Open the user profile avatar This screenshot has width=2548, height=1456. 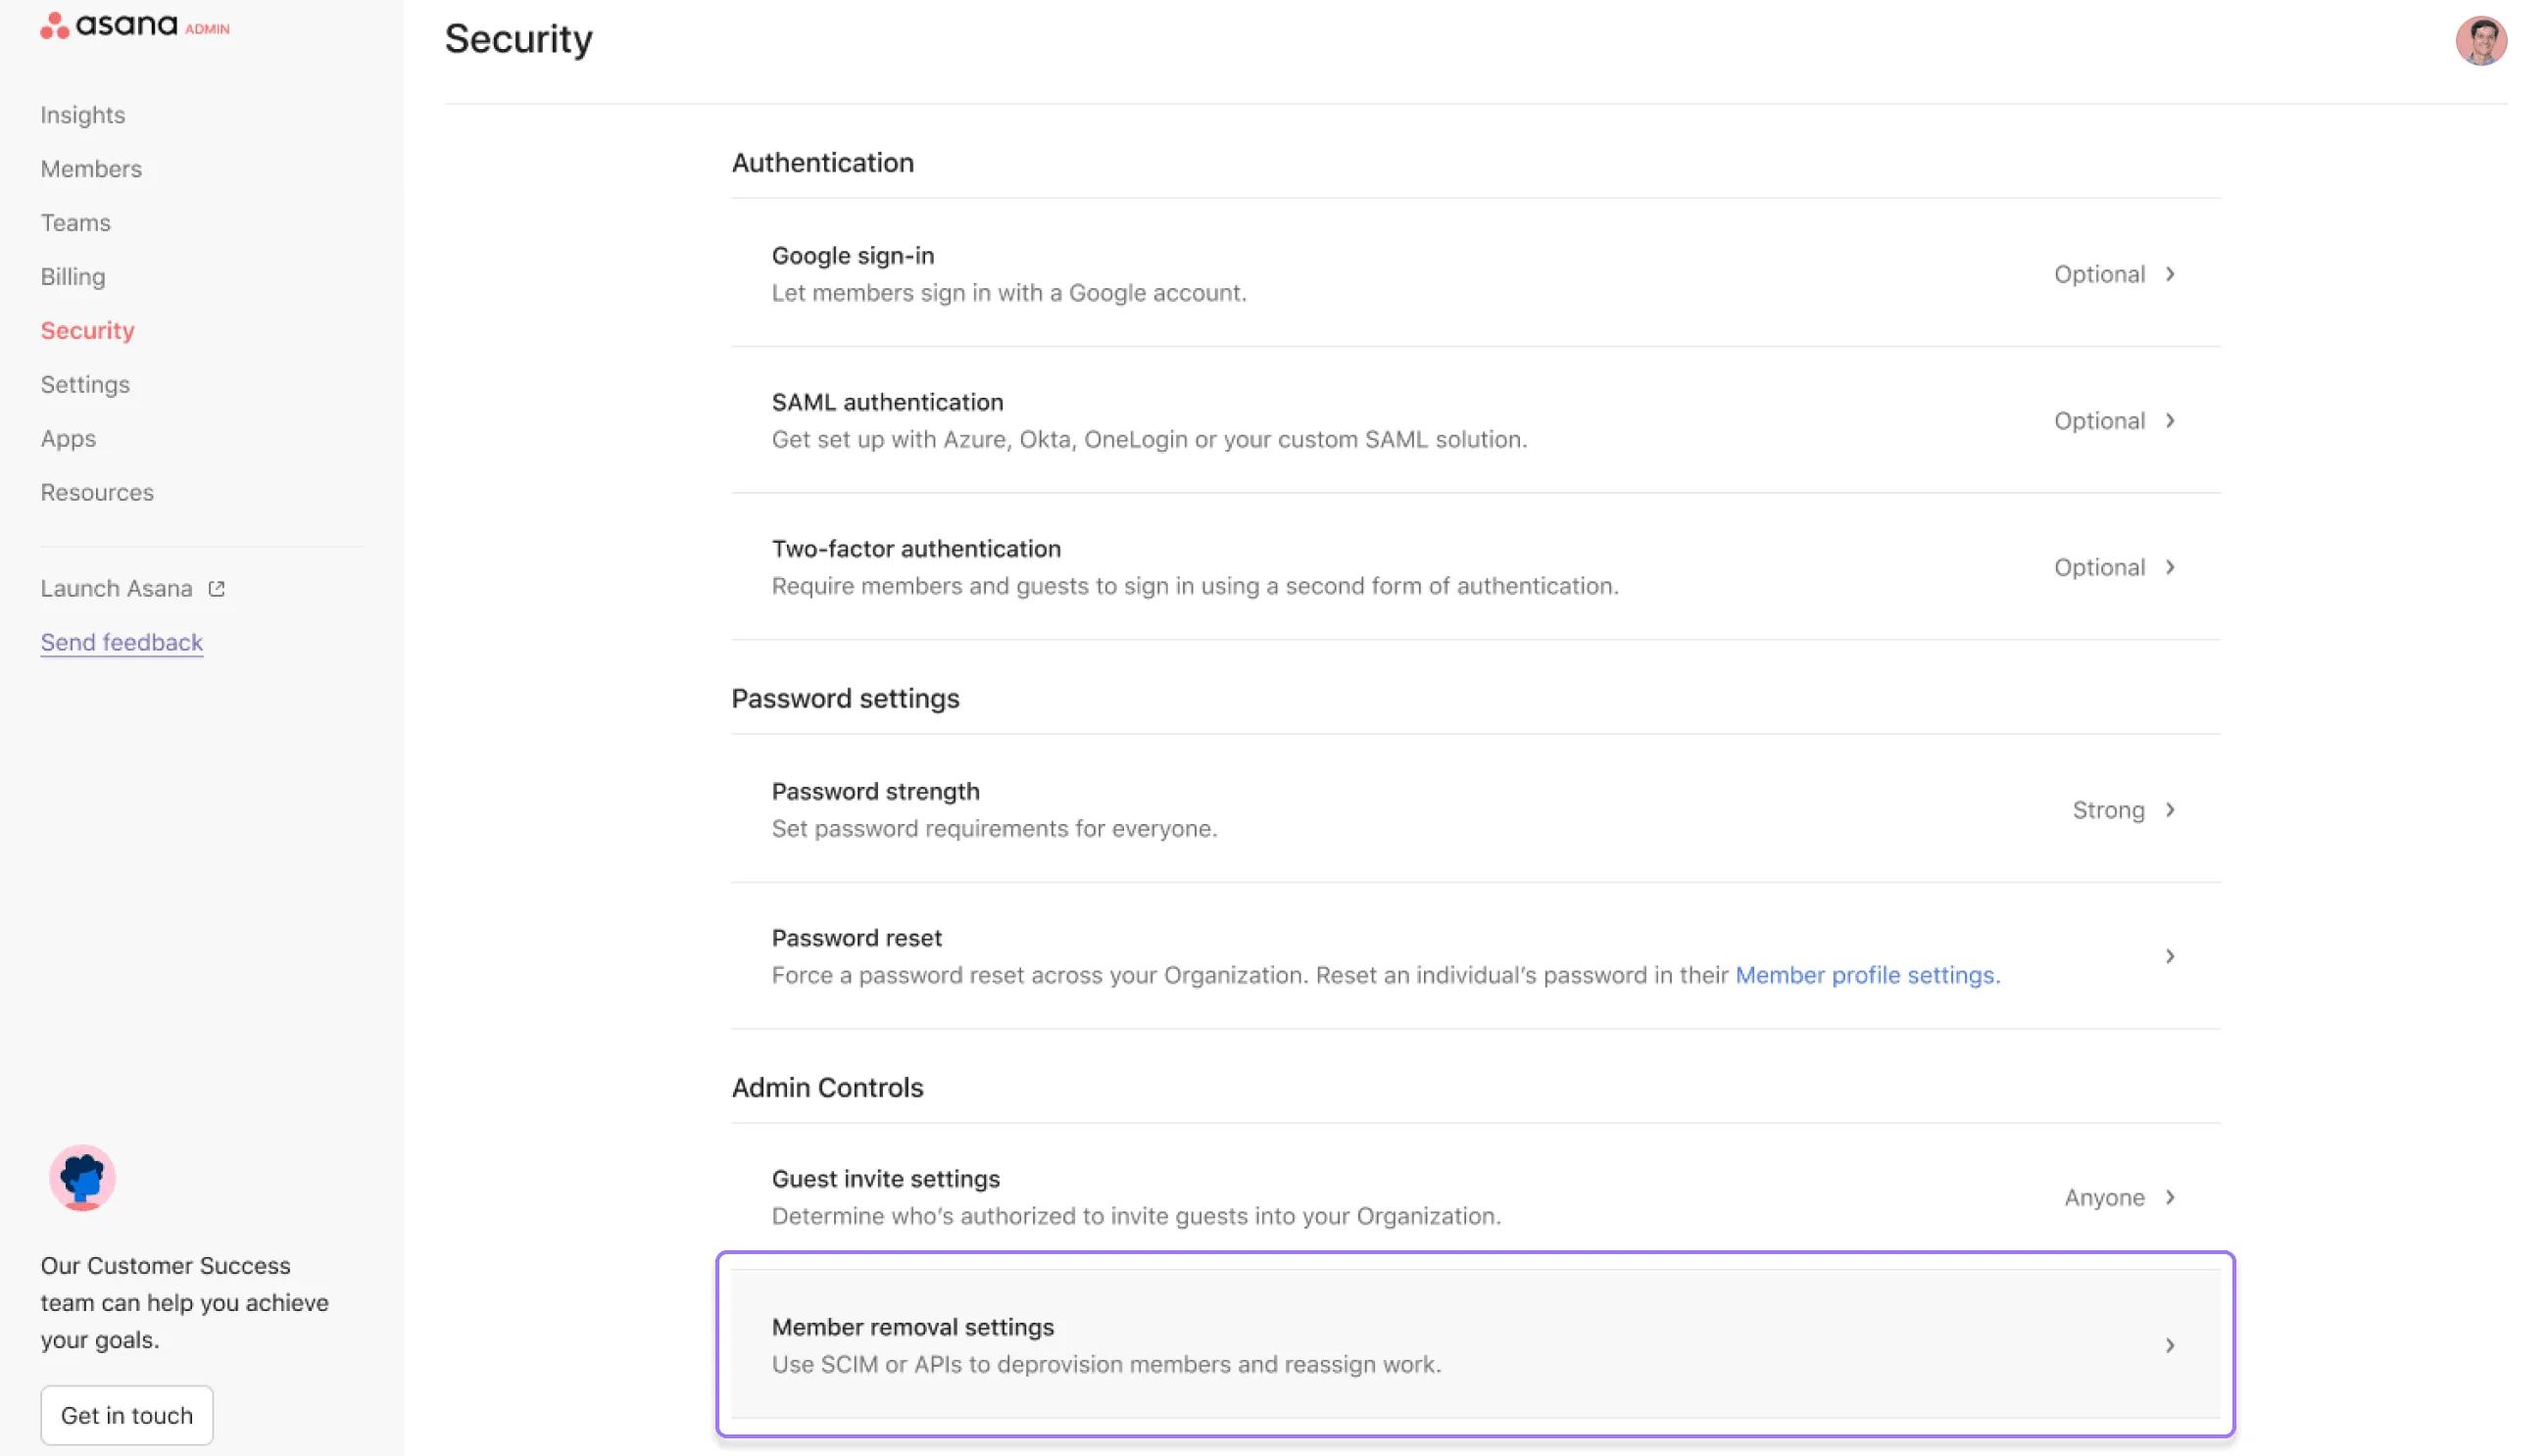point(2480,41)
